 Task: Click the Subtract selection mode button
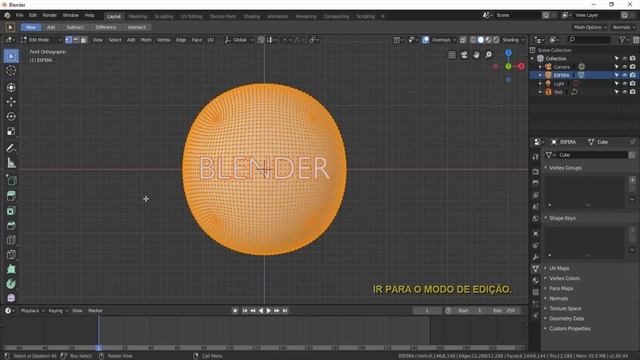75,27
